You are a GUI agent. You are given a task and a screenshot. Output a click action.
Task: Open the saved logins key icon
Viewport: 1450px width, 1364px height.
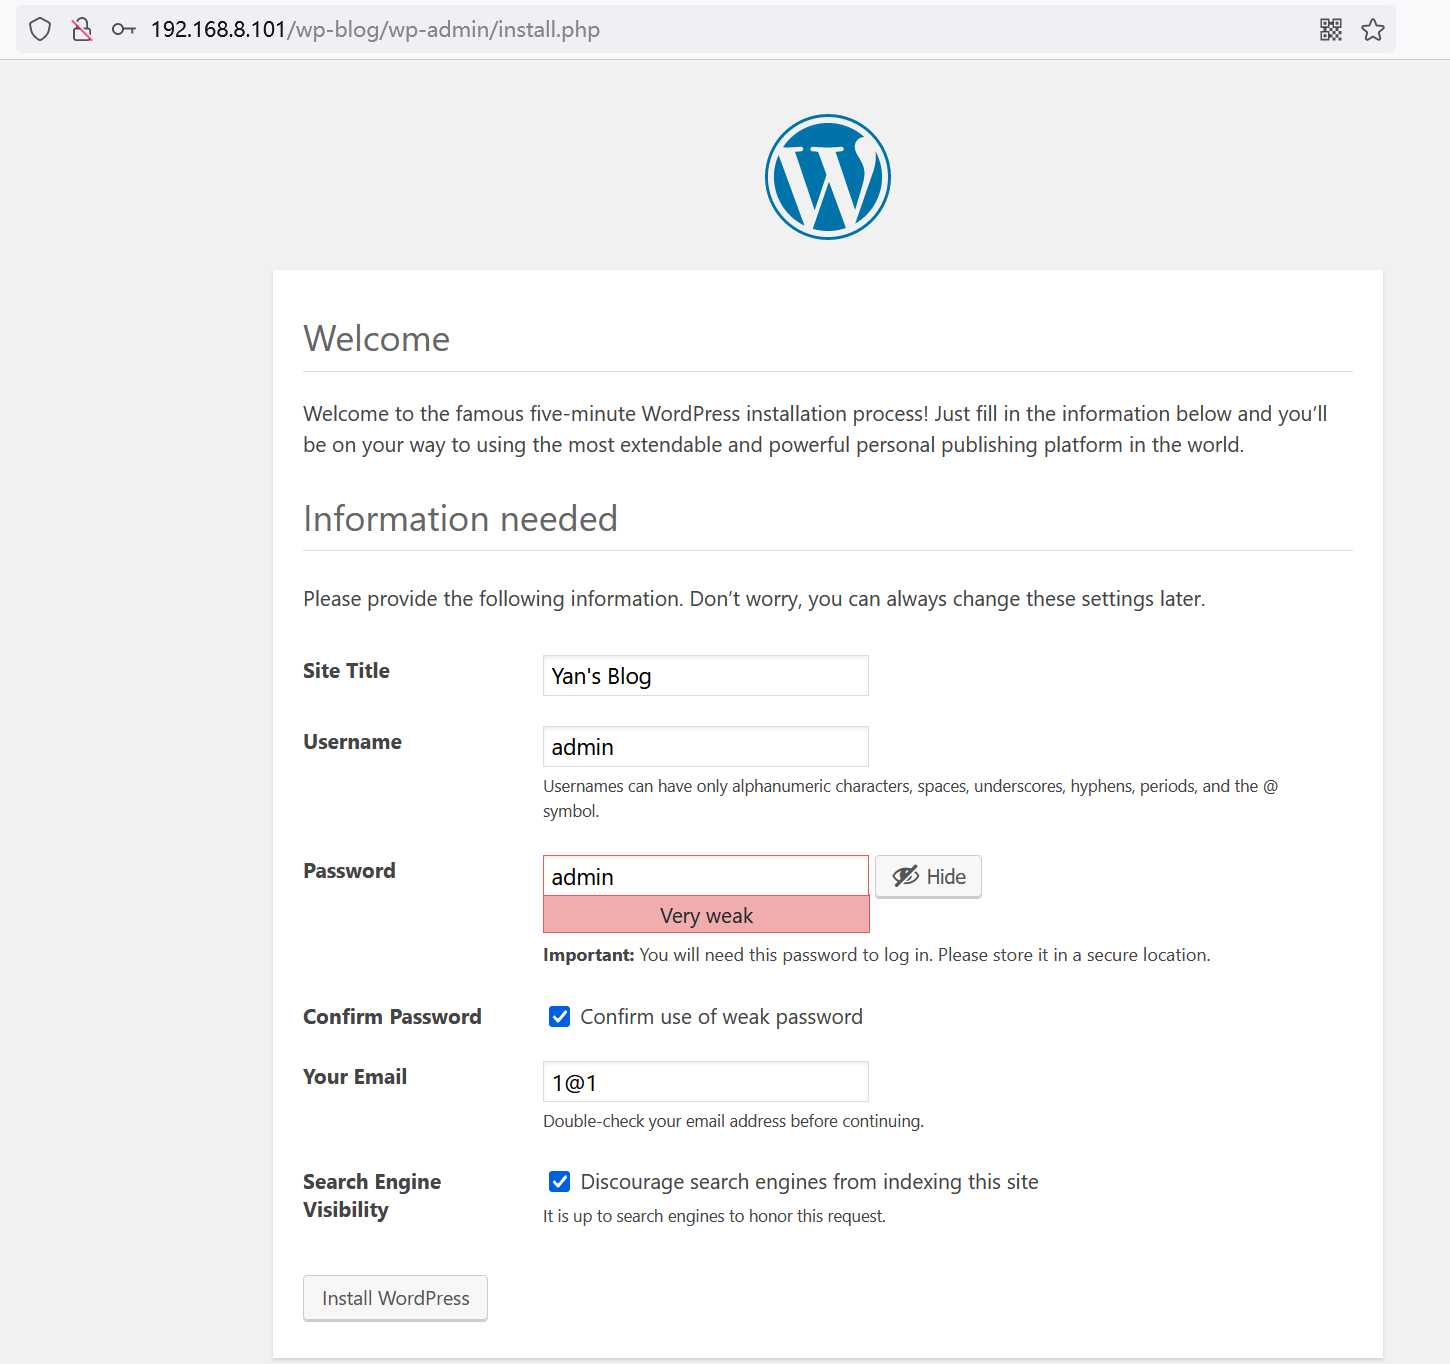coord(124,30)
